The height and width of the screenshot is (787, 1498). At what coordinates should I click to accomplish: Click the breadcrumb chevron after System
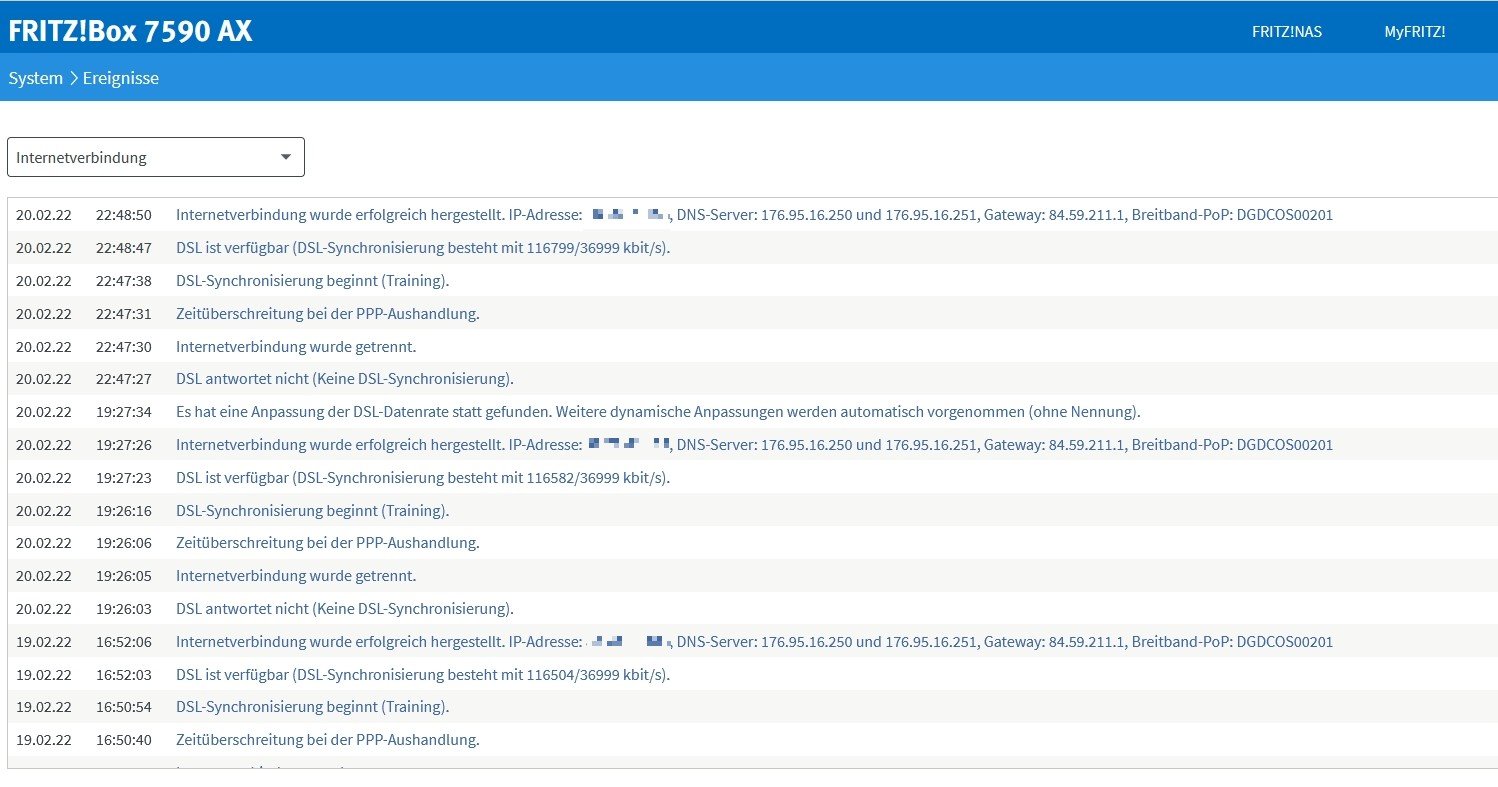[x=73, y=78]
